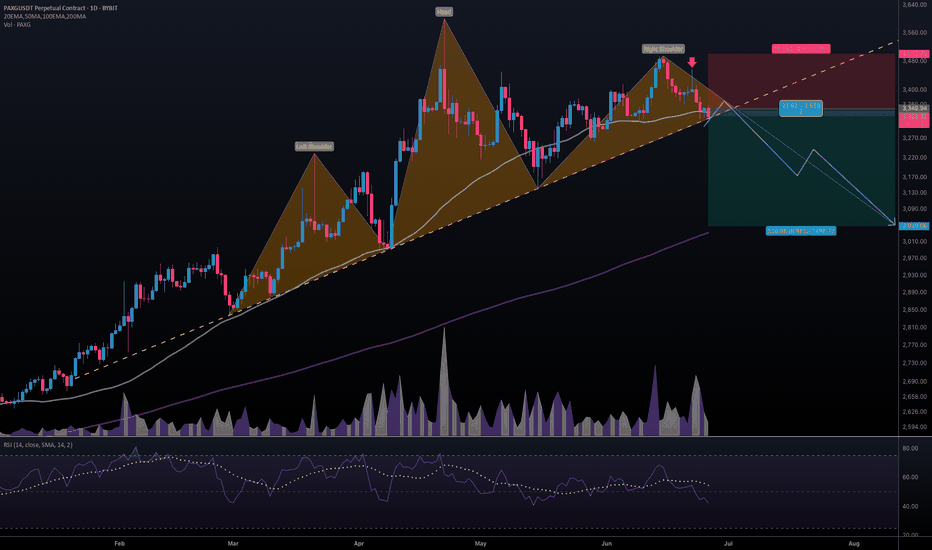This screenshot has height=550, width=932.
Task: Click the red down-arrow marker near Right Shoulder
Action: 692,62
